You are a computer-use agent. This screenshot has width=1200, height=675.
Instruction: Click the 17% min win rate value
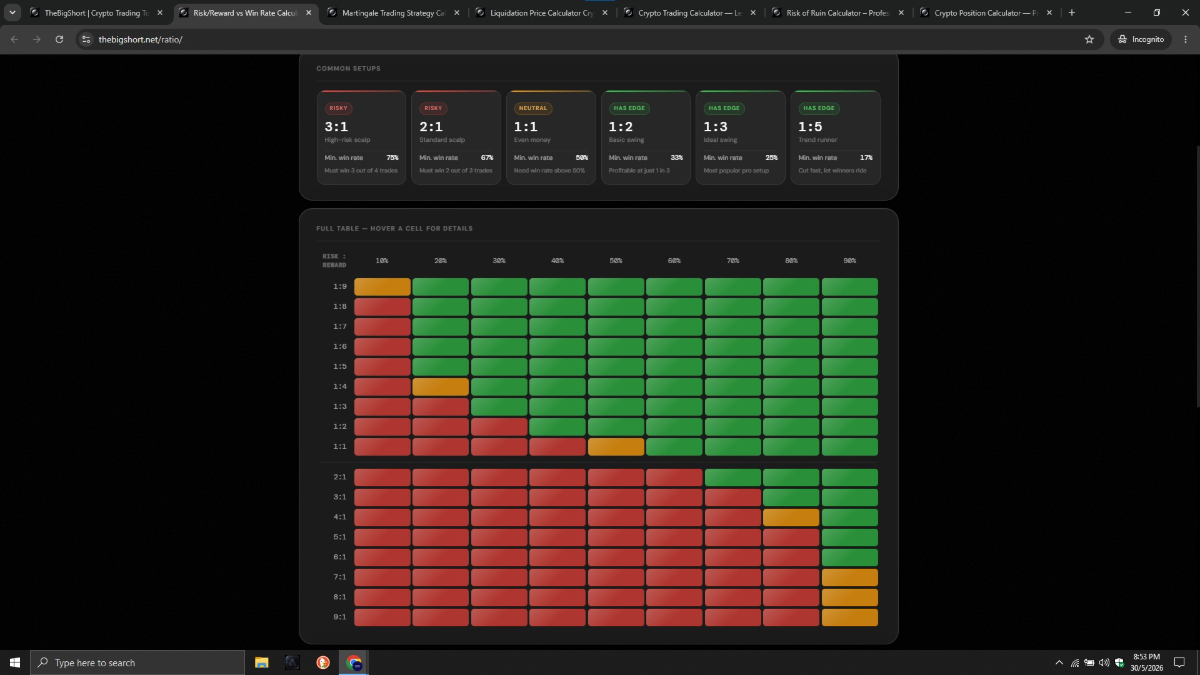point(866,158)
